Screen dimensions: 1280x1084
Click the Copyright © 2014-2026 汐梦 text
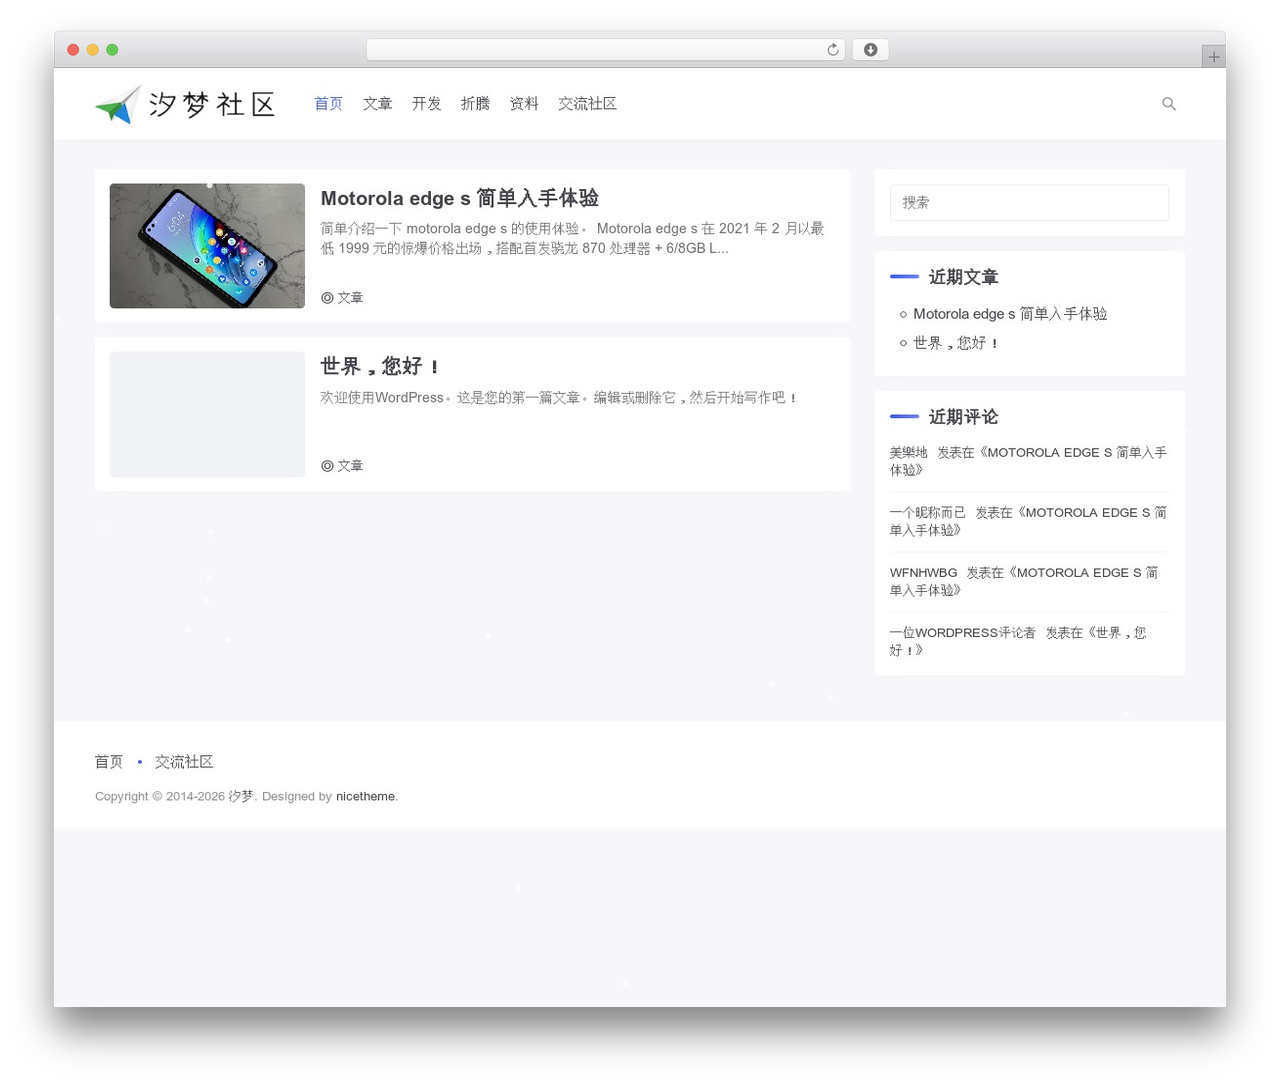tap(174, 797)
